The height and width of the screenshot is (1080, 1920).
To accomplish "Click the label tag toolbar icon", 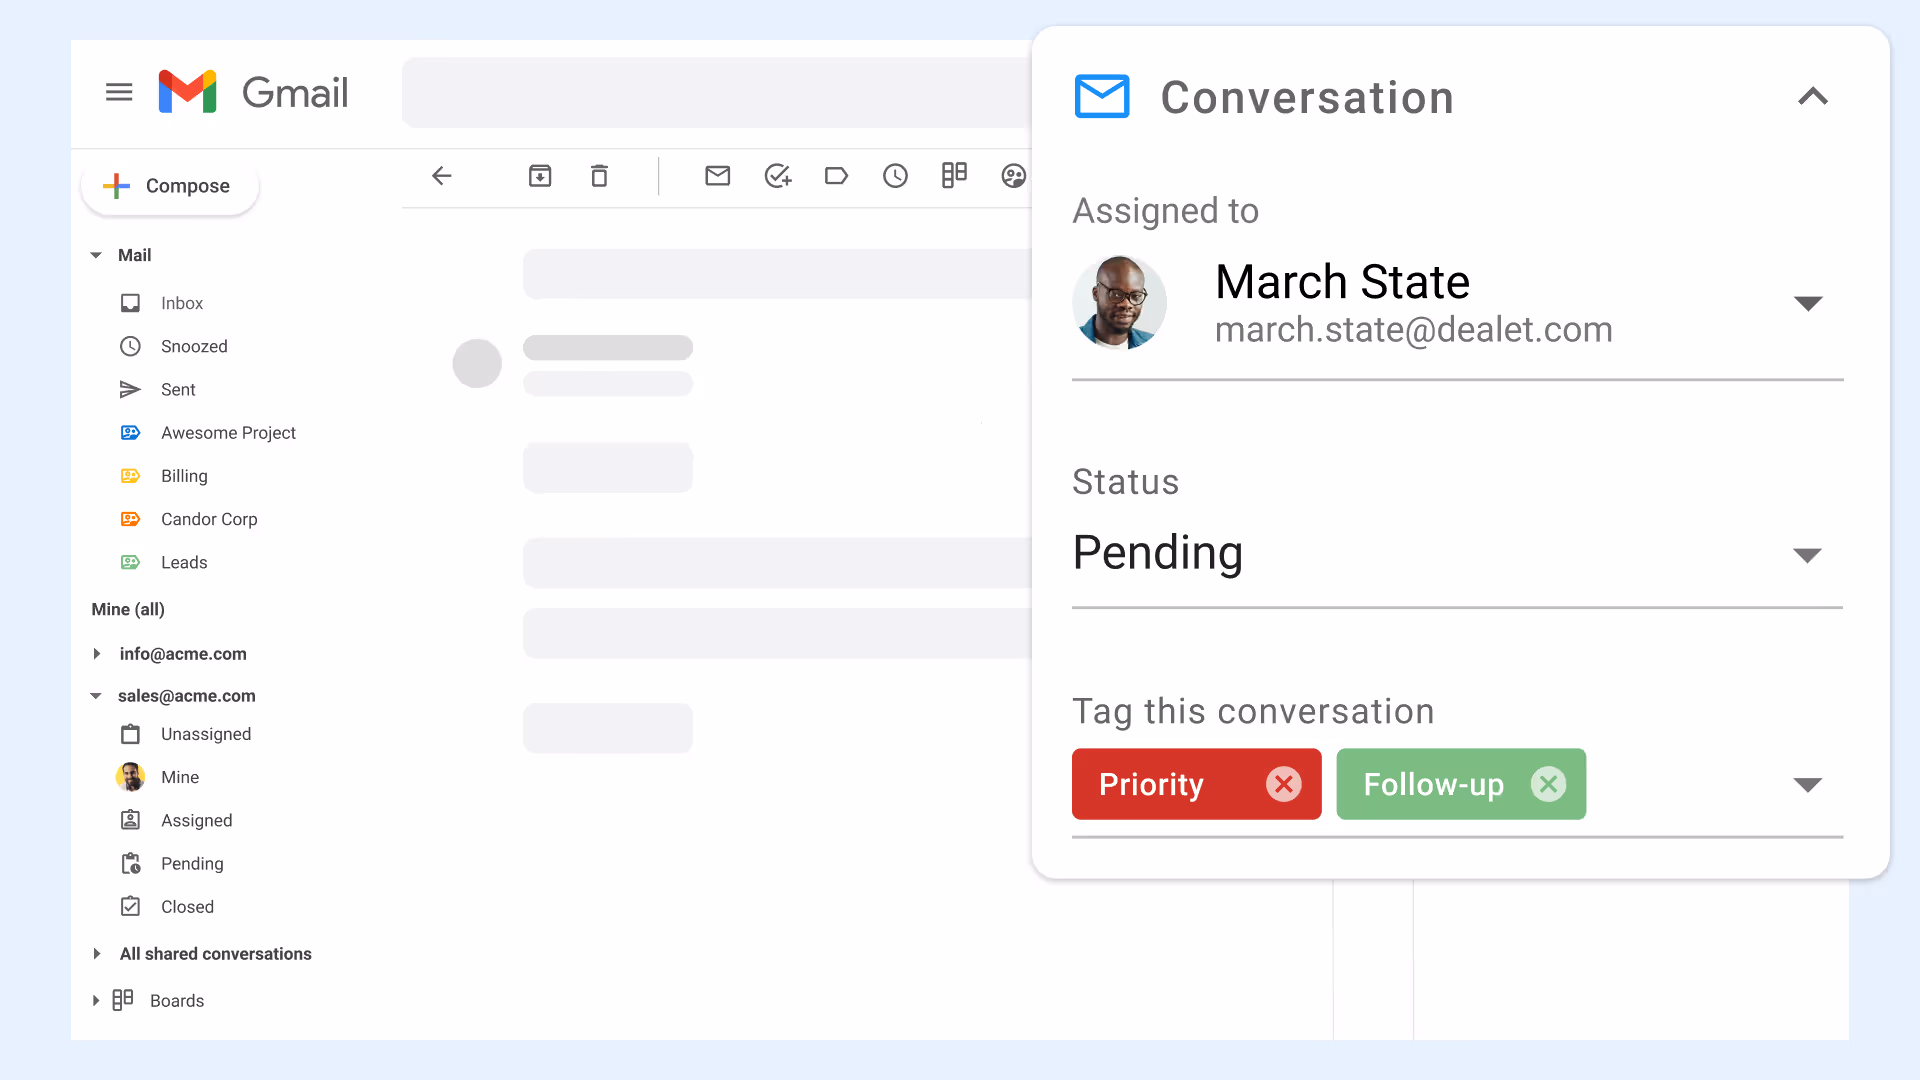I will 836,176.
